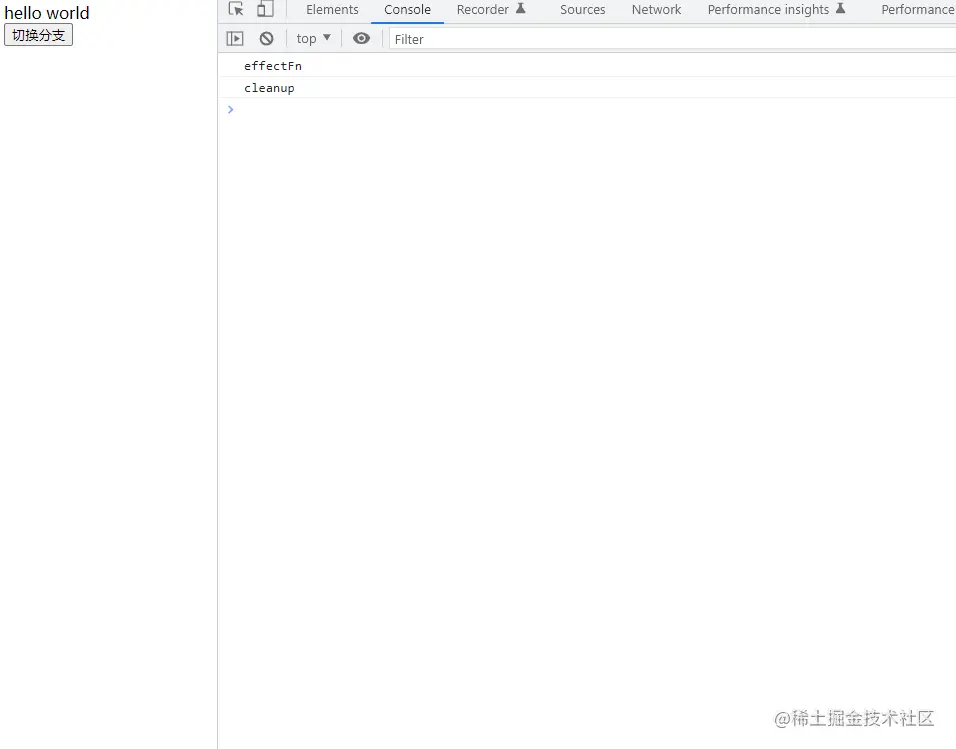956x749 pixels.
Task: Show the console sidebar
Action: pos(235,38)
